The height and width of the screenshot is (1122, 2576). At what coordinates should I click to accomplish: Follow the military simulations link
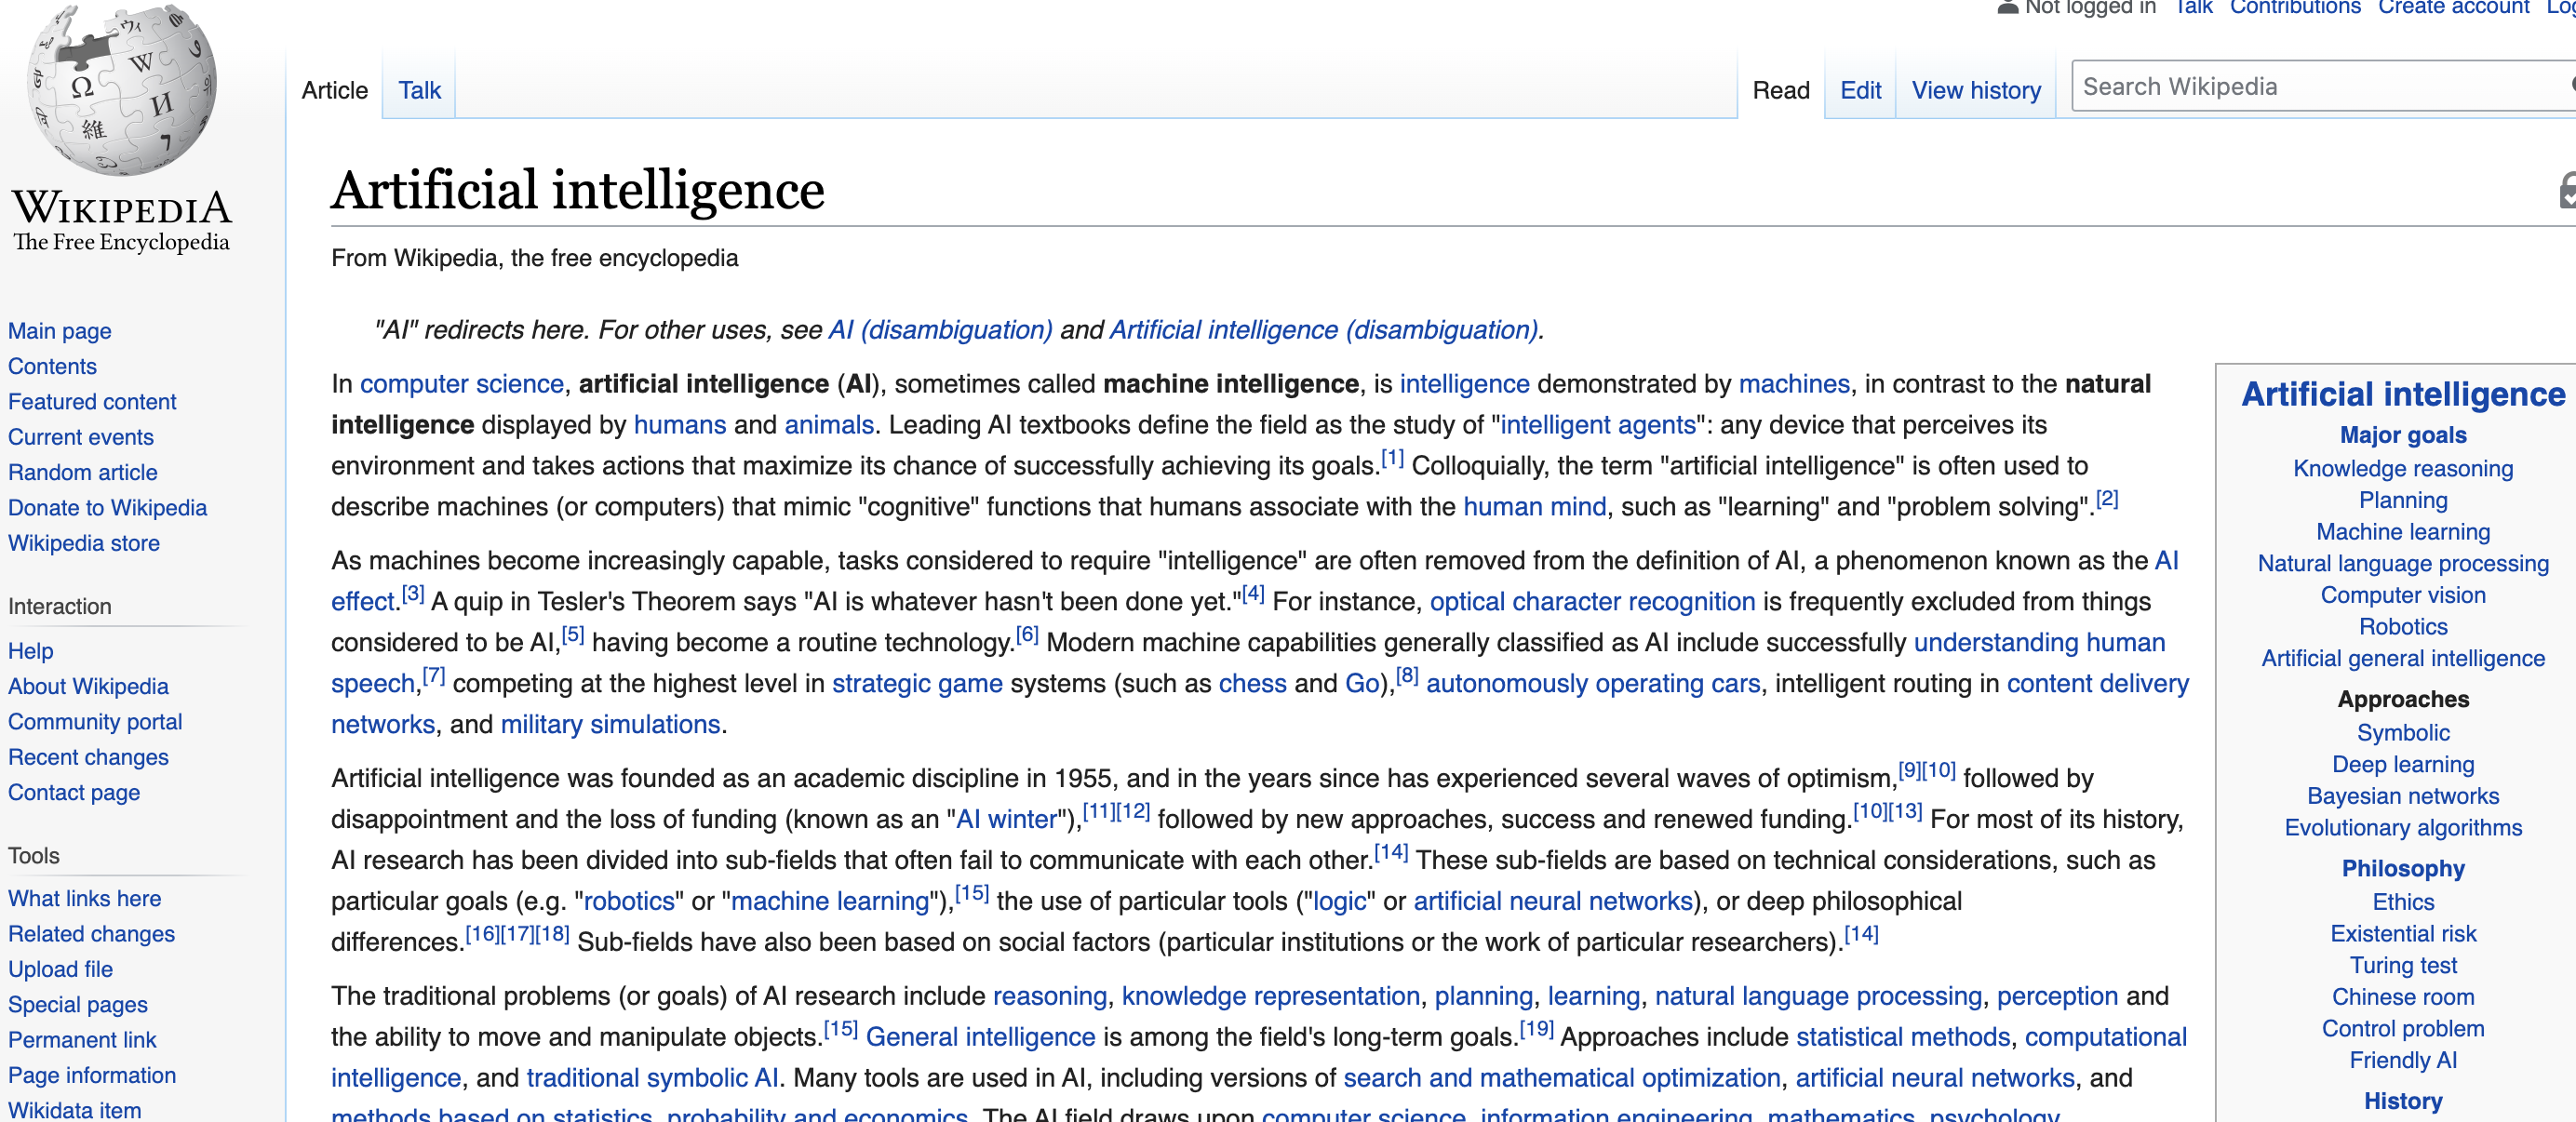point(610,725)
